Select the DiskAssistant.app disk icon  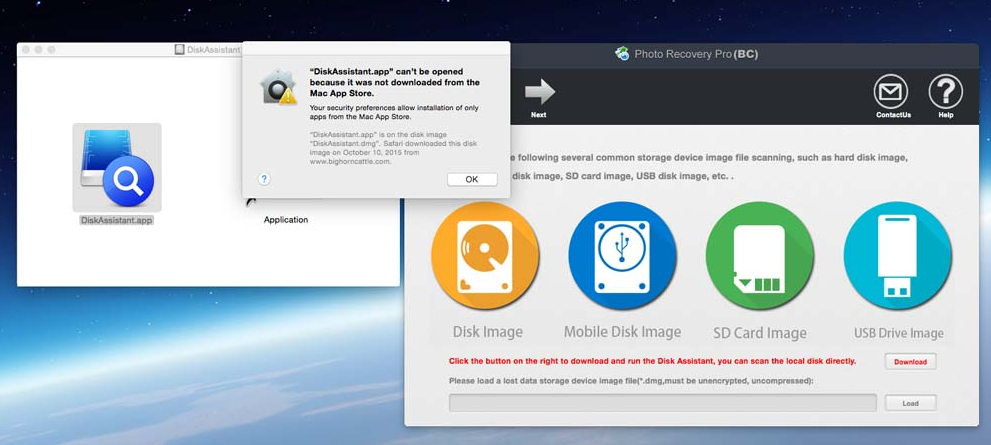117,167
